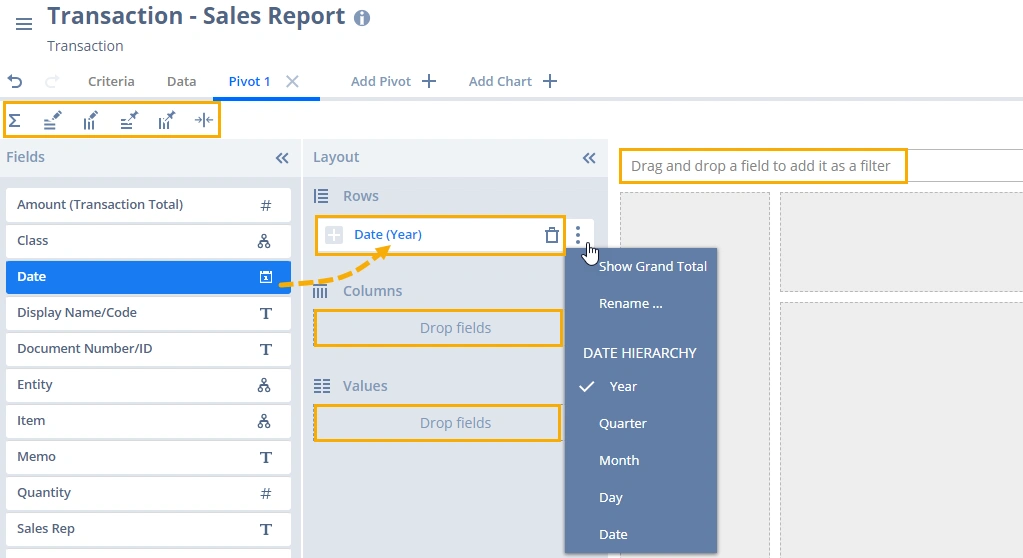Click the collapse-width arrows toolbar icon
The height and width of the screenshot is (558, 1023).
pyautogui.click(x=204, y=121)
